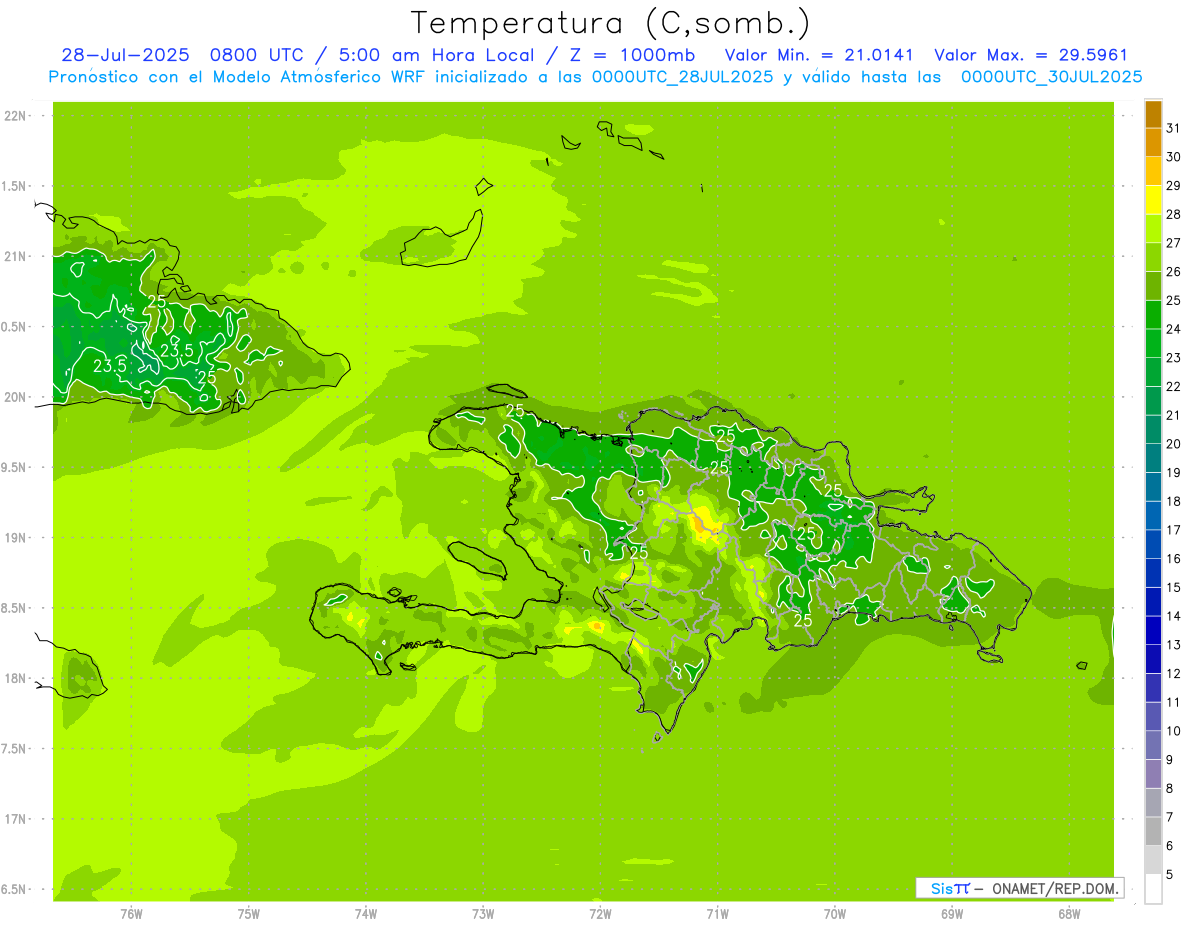
Task: Click the legend value '10'
Action: coord(1174,731)
